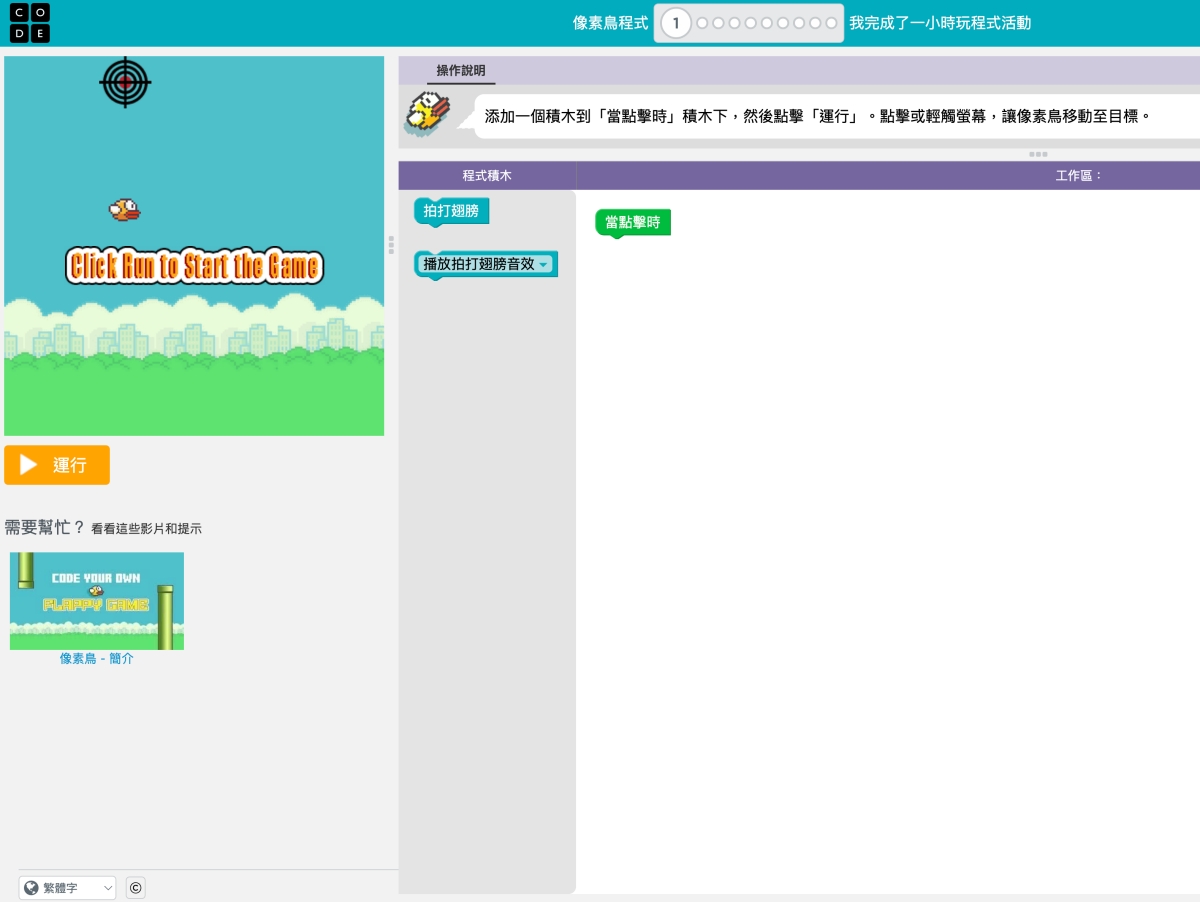Click the bullseye target in the game

tap(125, 82)
